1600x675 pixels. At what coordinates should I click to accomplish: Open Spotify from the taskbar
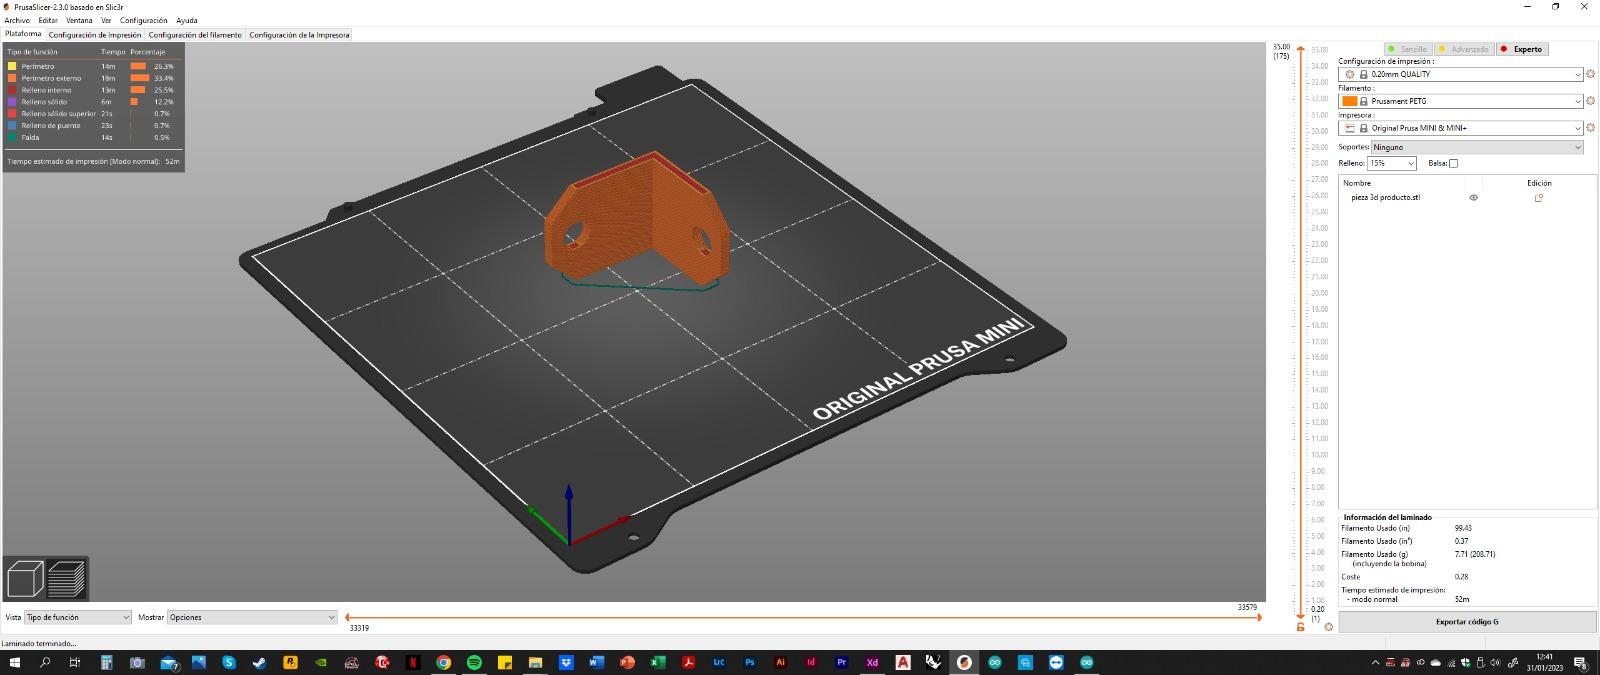click(474, 662)
